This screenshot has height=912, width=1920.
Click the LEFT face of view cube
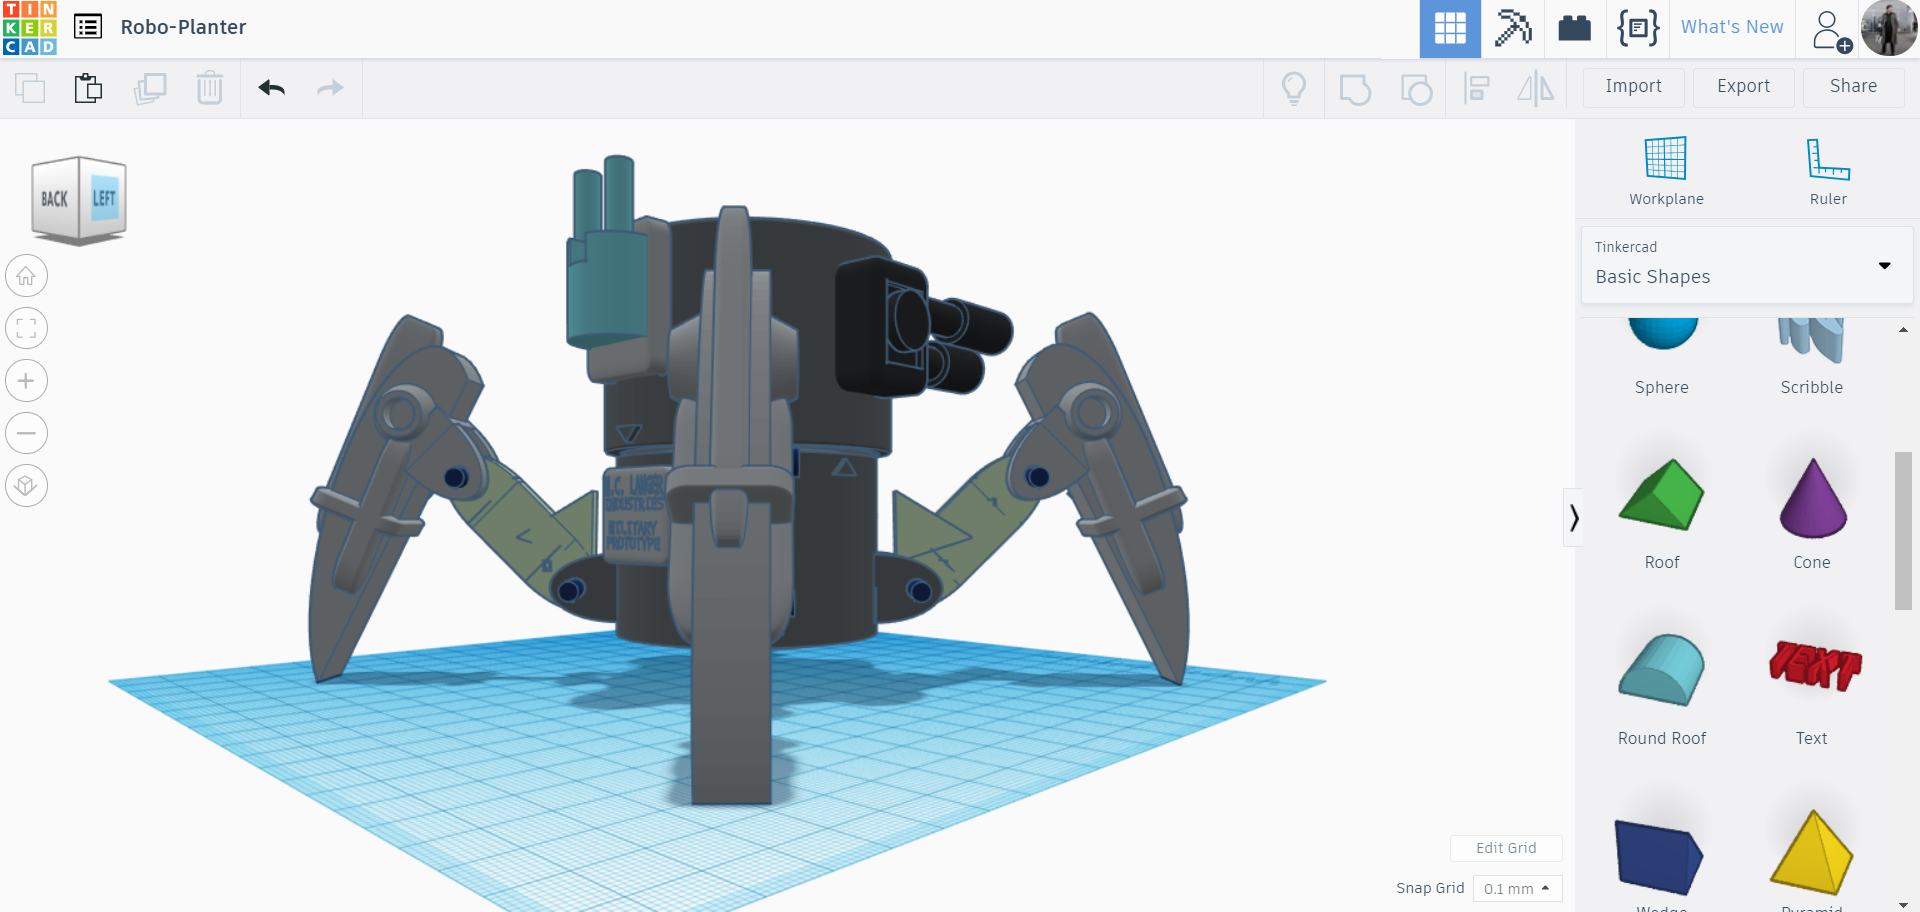(x=104, y=198)
